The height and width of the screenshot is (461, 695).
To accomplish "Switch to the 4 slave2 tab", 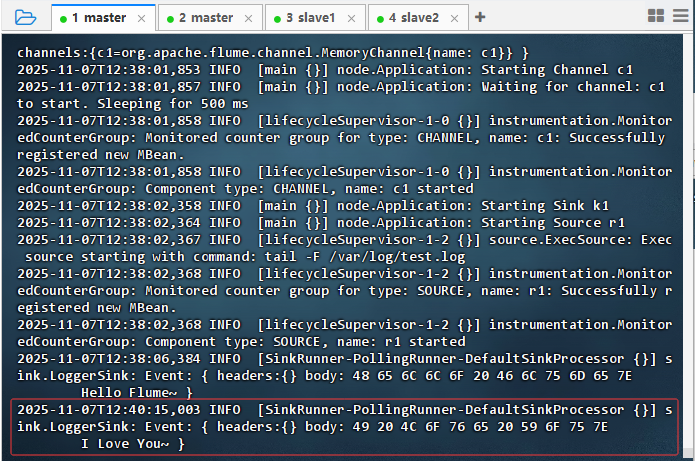I will click(418, 18).
